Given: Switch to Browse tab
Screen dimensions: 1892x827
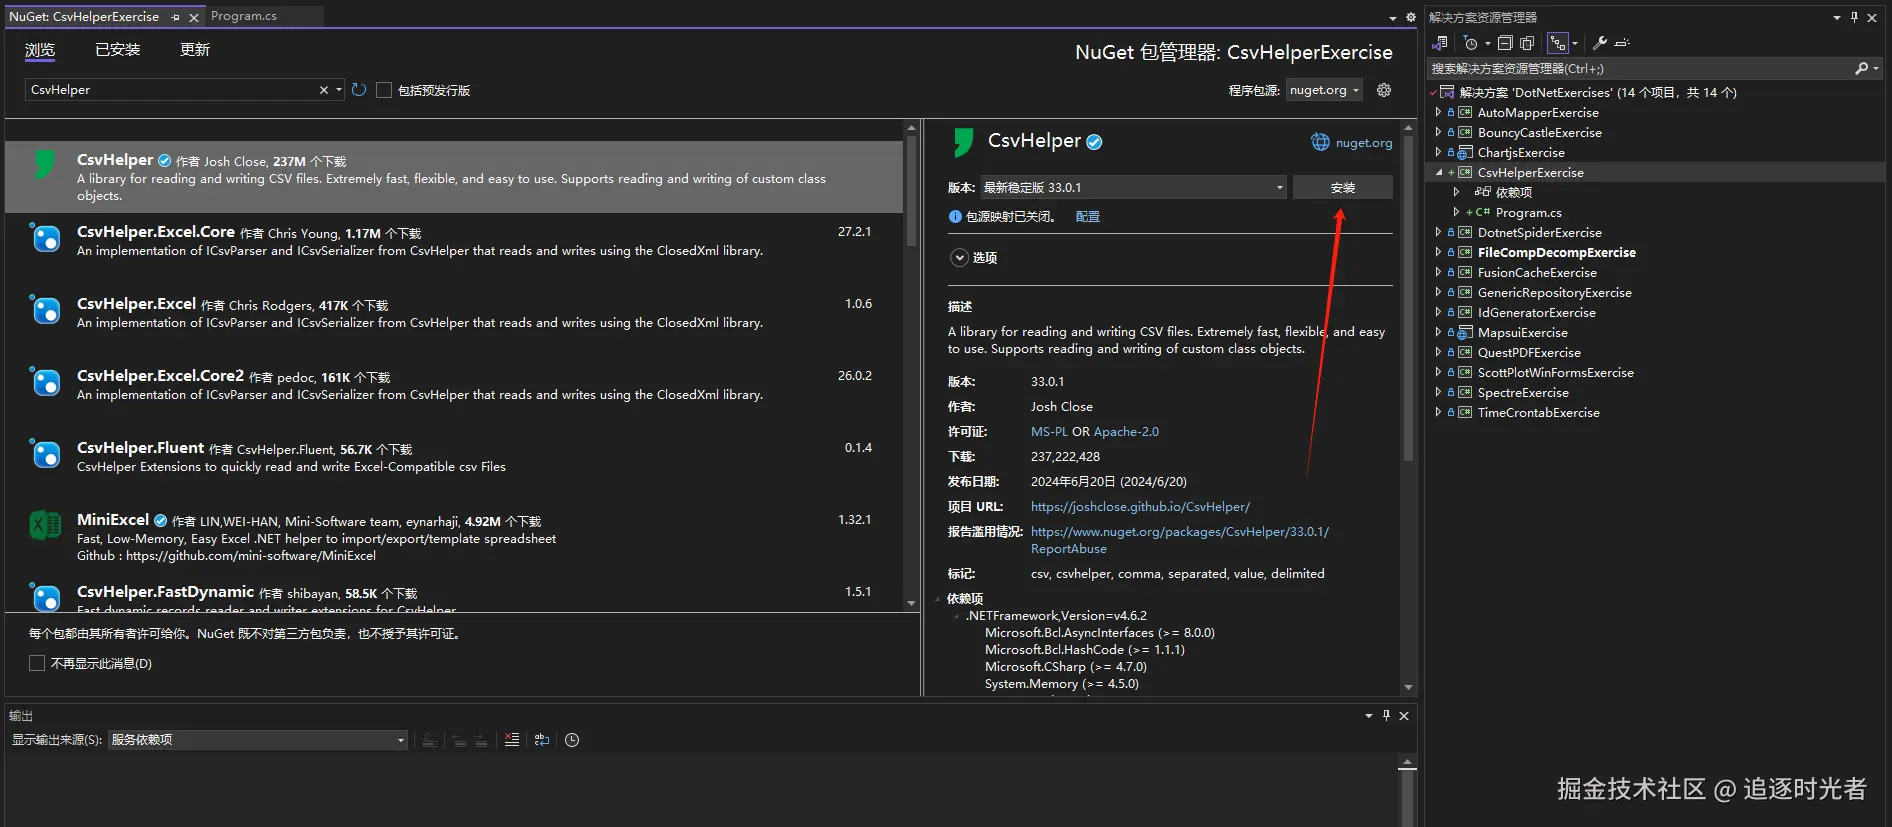Looking at the screenshot, I should point(40,50).
